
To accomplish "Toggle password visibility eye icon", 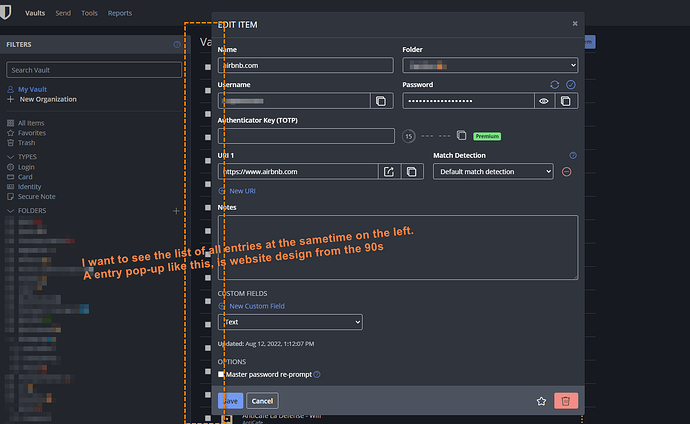I will tap(544, 101).
